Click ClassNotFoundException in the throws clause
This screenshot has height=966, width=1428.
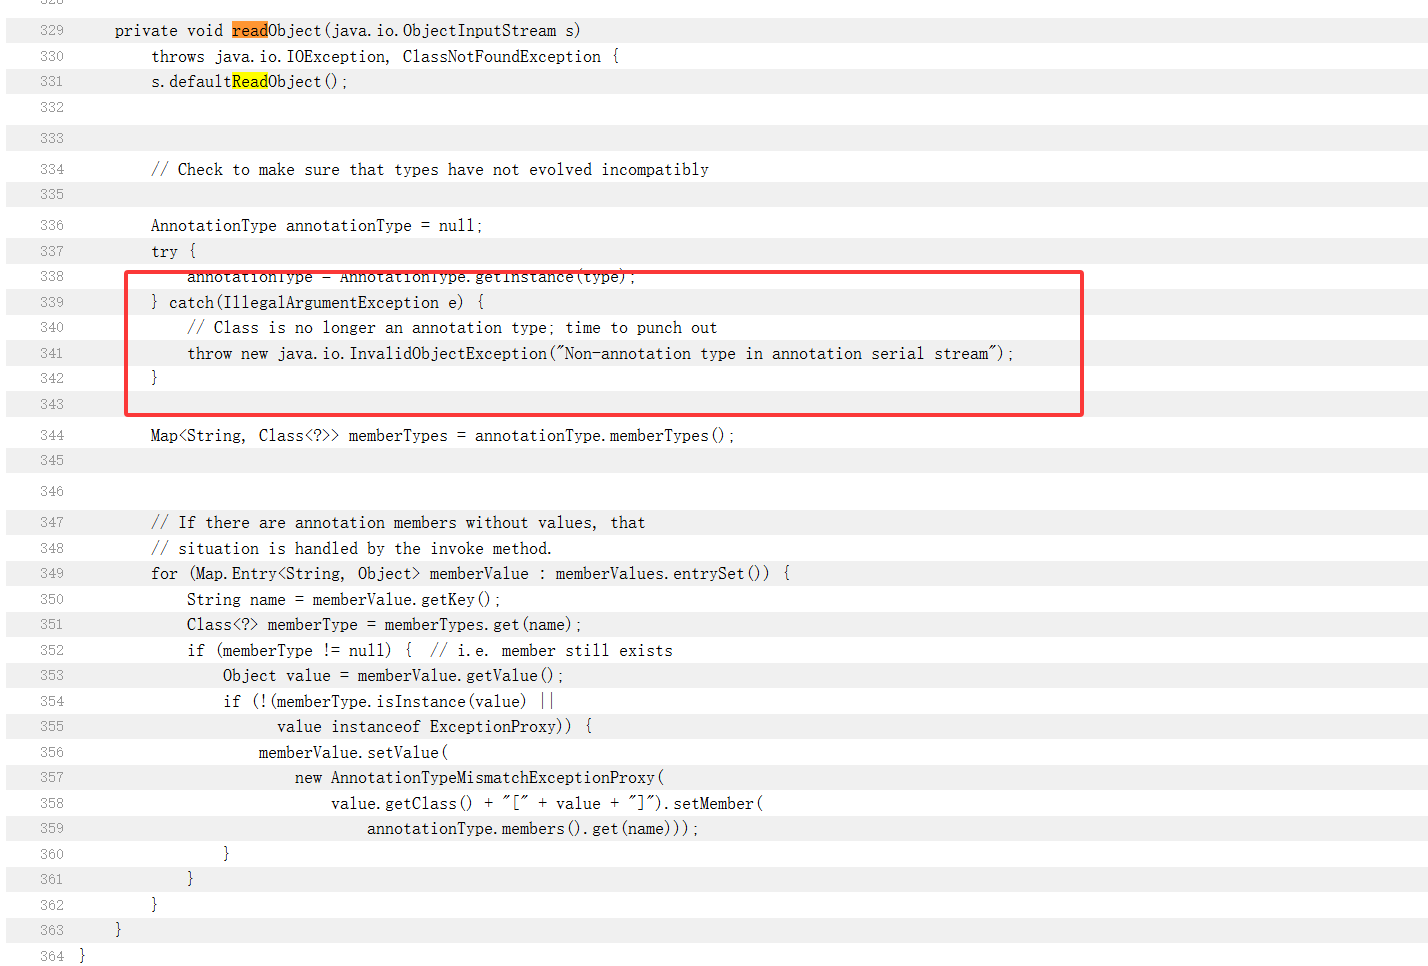pos(501,57)
